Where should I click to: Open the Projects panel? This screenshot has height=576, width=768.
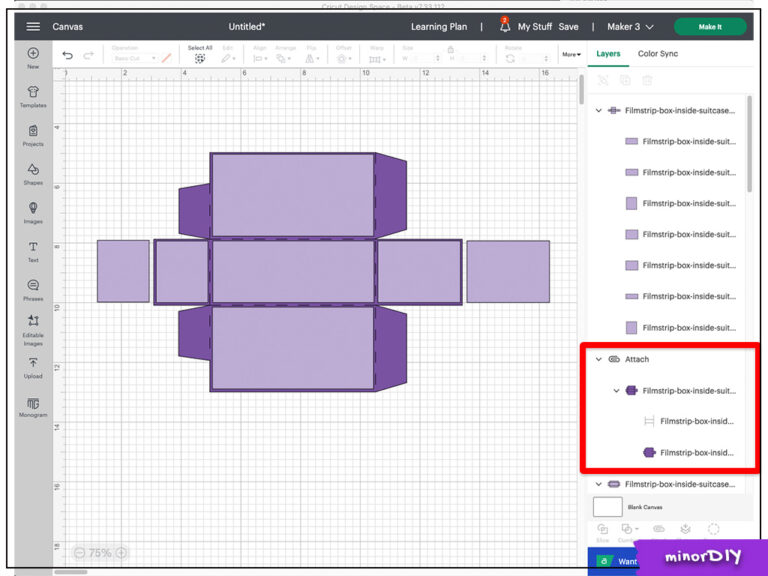(33, 135)
